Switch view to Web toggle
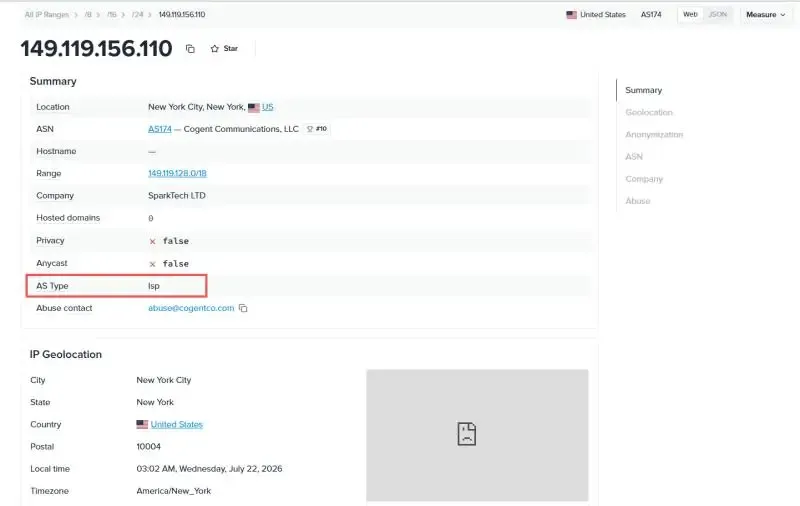This screenshot has width=800, height=506. [690, 14]
